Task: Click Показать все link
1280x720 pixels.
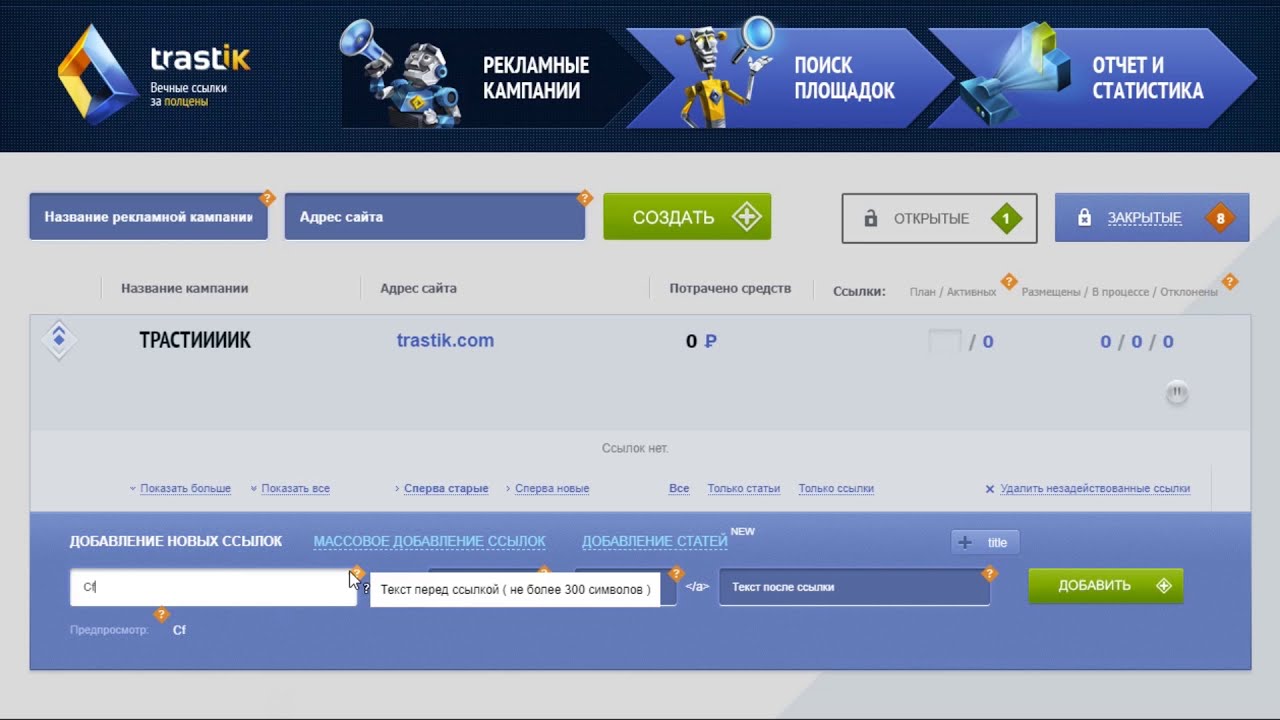Action: click(295, 489)
